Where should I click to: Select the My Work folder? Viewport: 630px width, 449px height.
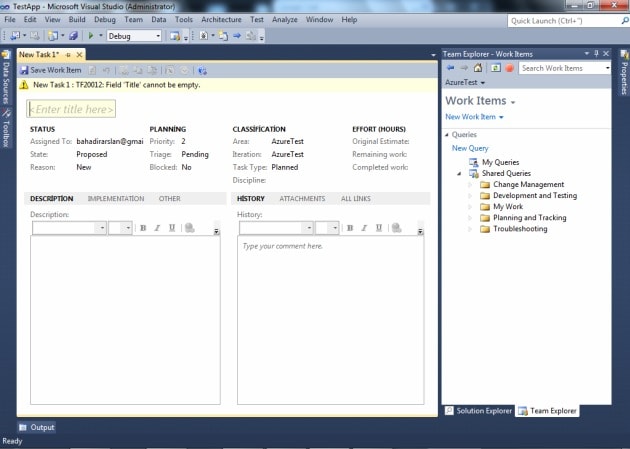pyautogui.click(x=508, y=206)
